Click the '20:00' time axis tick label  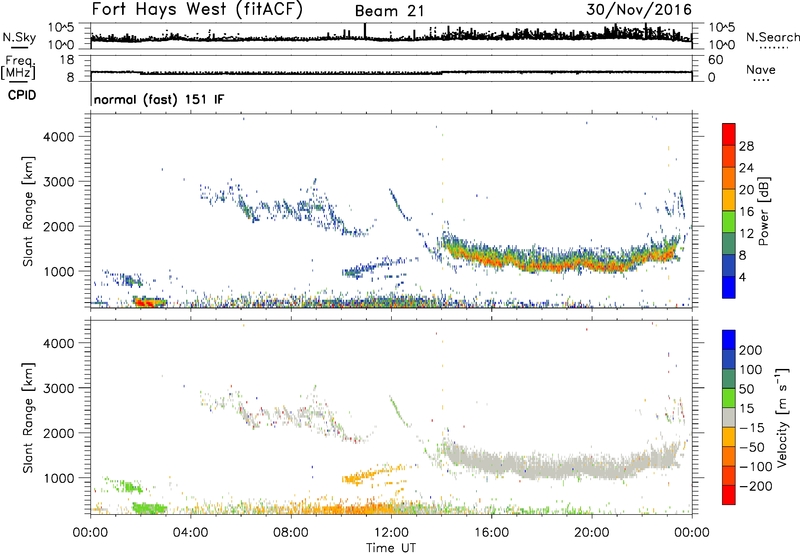click(591, 533)
